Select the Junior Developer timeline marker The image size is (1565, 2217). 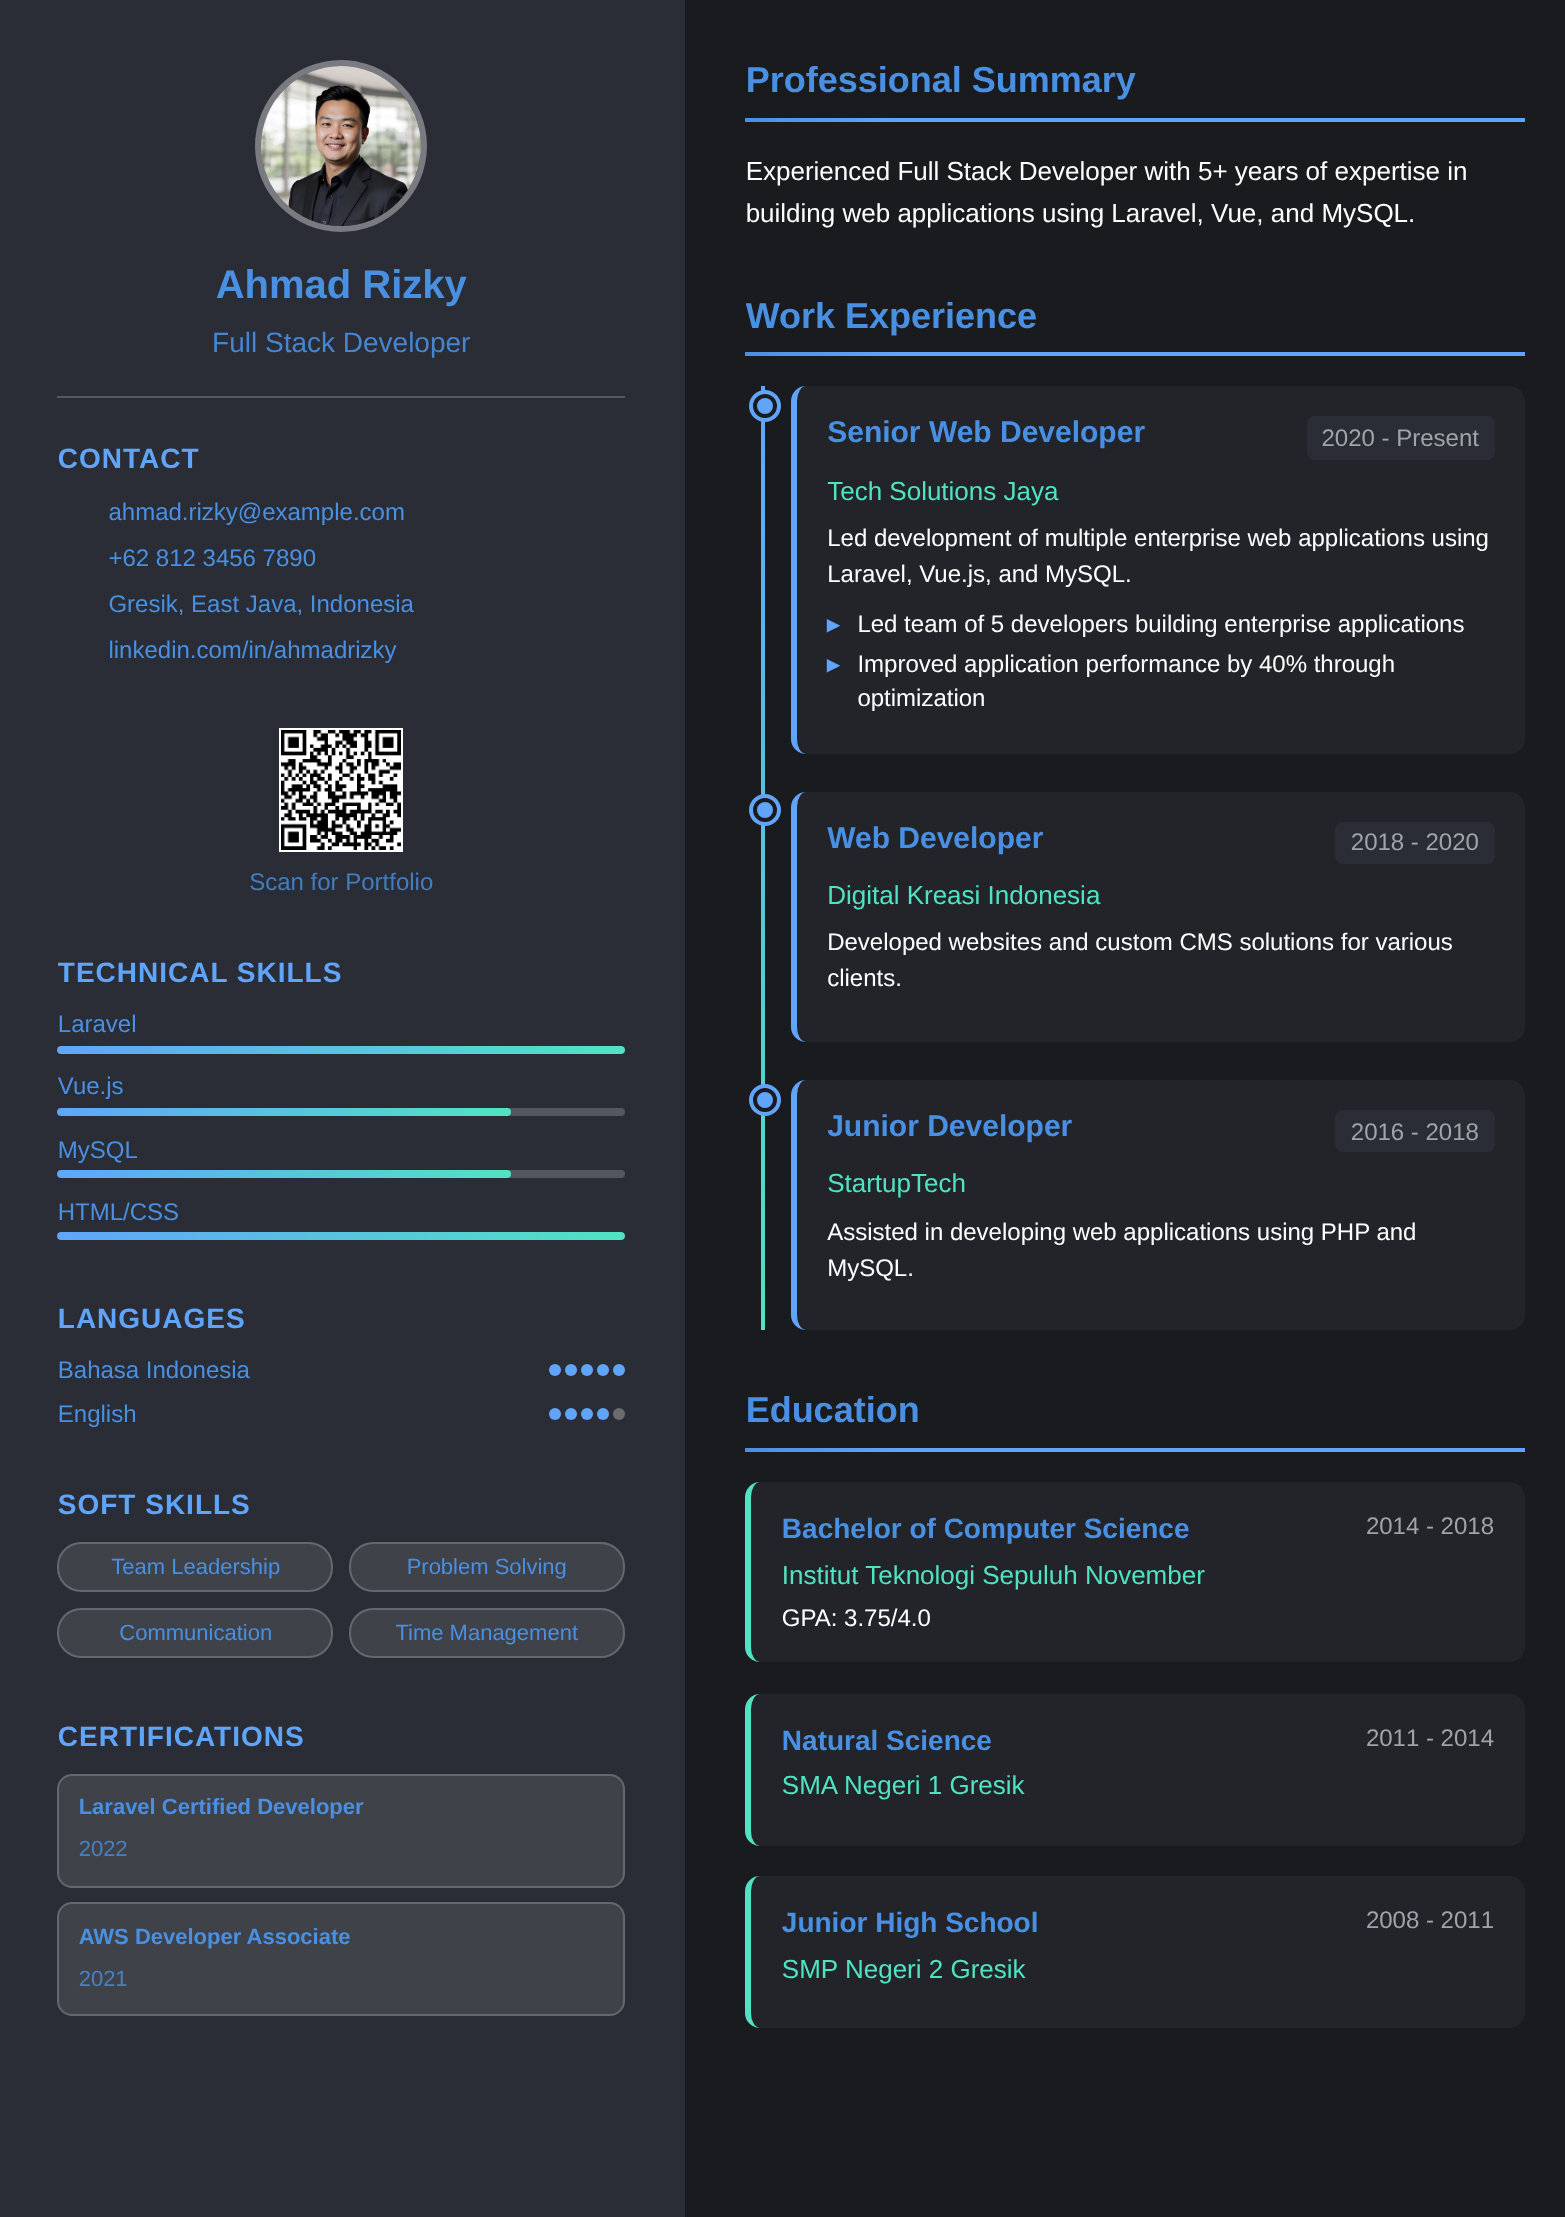[765, 1100]
